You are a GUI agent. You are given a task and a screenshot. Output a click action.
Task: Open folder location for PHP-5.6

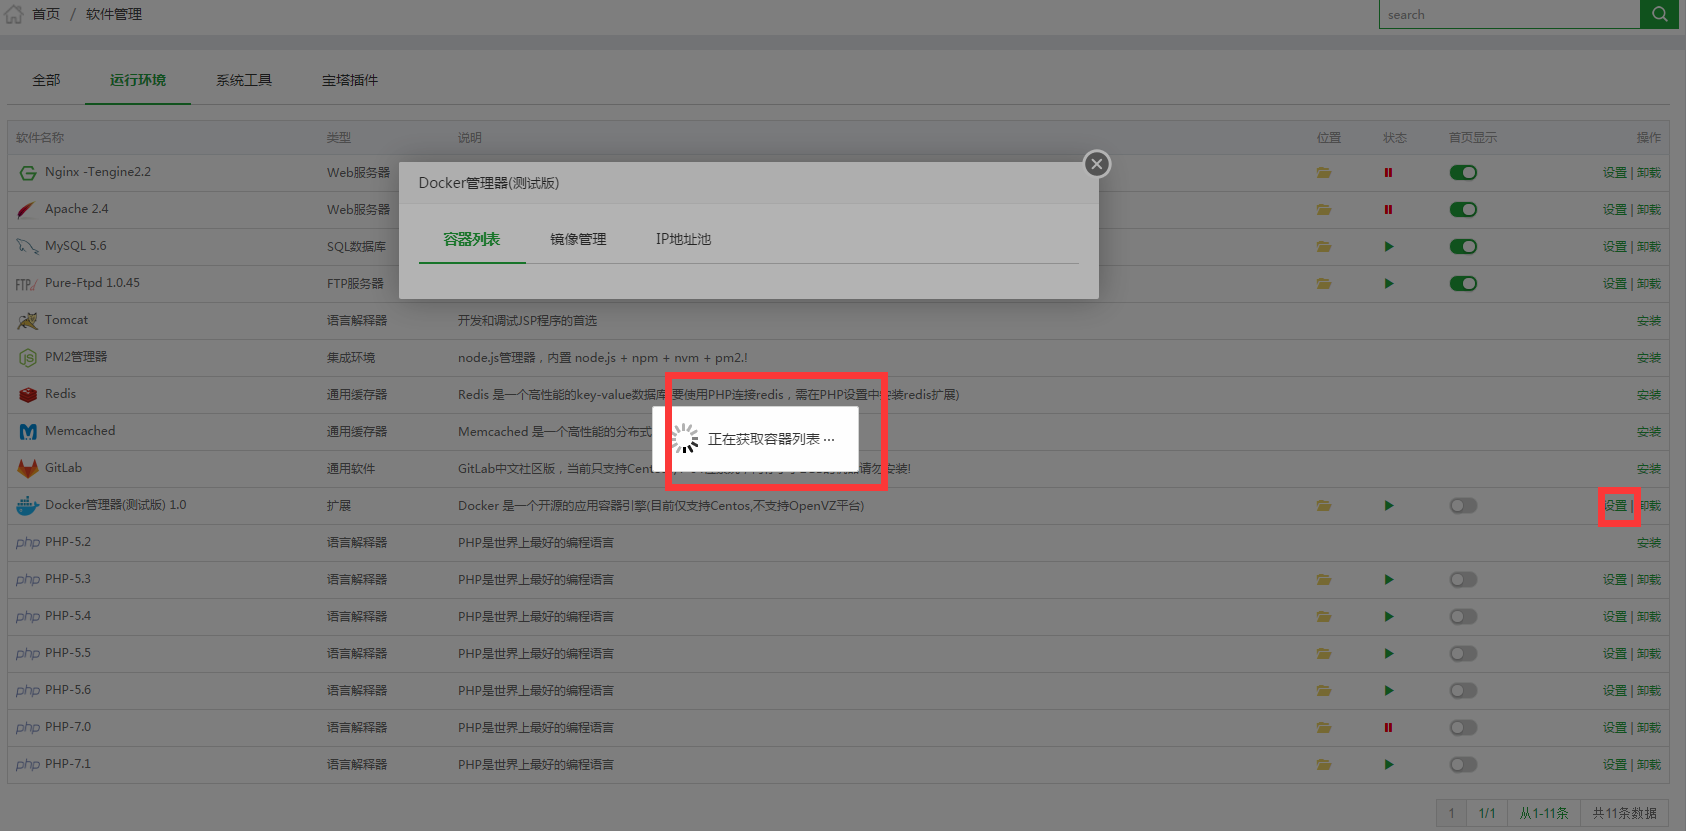pyautogui.click(x=1324, y=691)
